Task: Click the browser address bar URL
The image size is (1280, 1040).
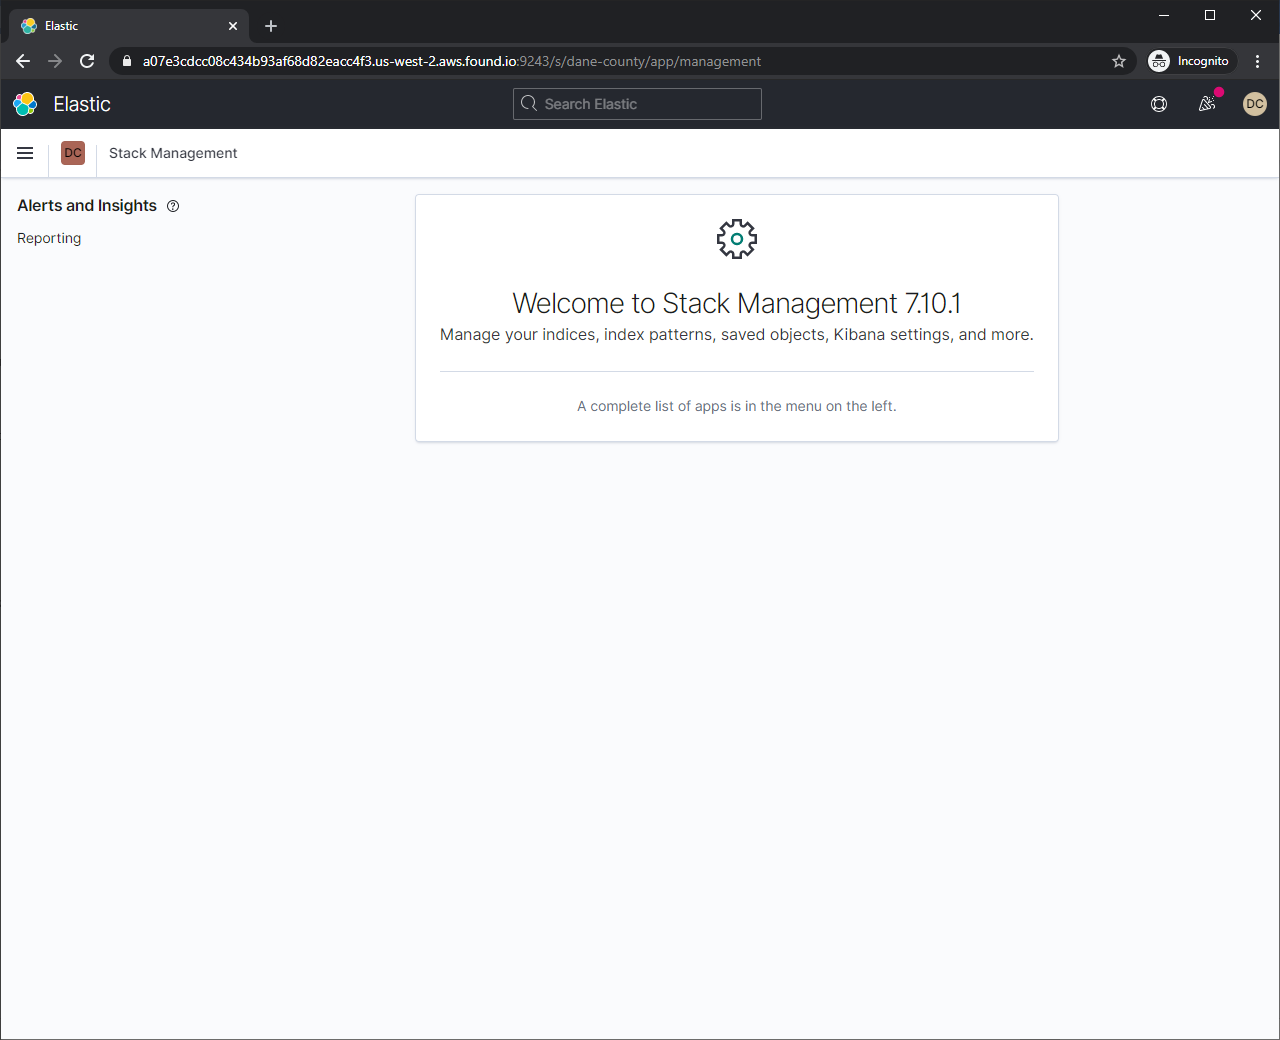Action: click(x=452, y=61)
